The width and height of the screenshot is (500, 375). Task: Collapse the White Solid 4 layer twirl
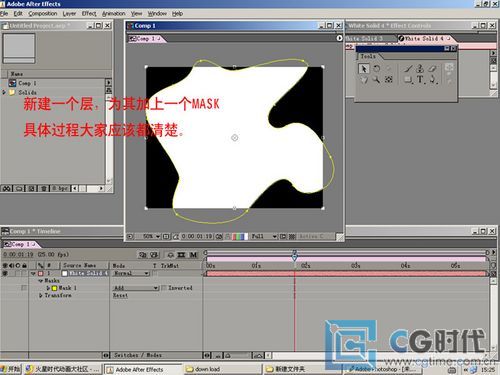(33, 273)
